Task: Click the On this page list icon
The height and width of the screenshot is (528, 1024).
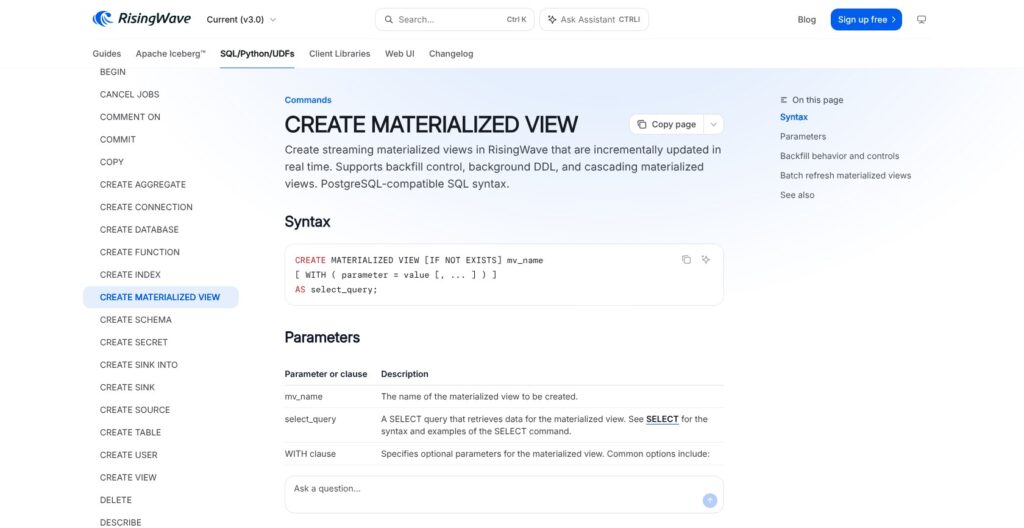Action: [784, 100]
